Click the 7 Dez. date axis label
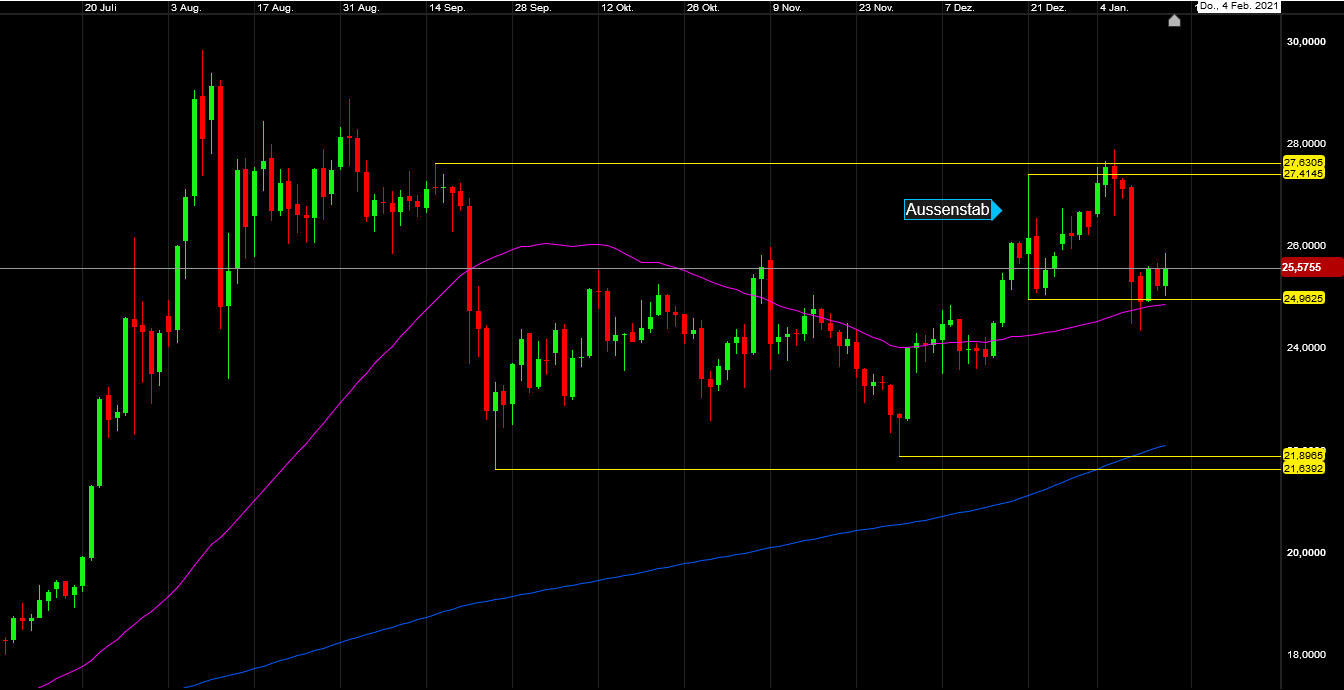This screenshot has height=690, width=1344. pyautogui.click(x=960, y=6)
